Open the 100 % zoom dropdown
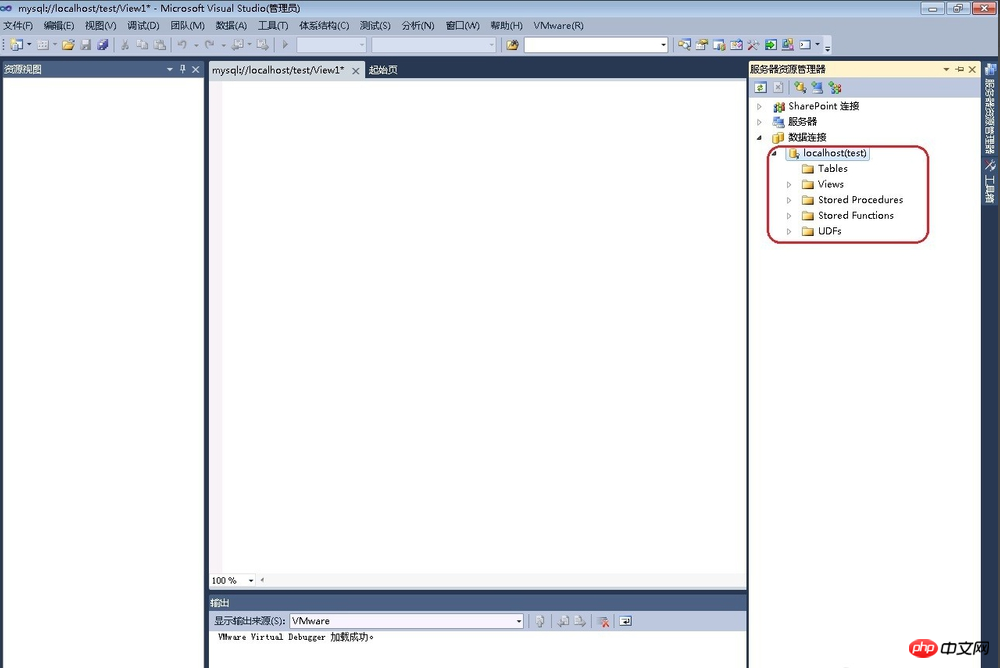The image size is (1000, 668). [x=251, y=580]
